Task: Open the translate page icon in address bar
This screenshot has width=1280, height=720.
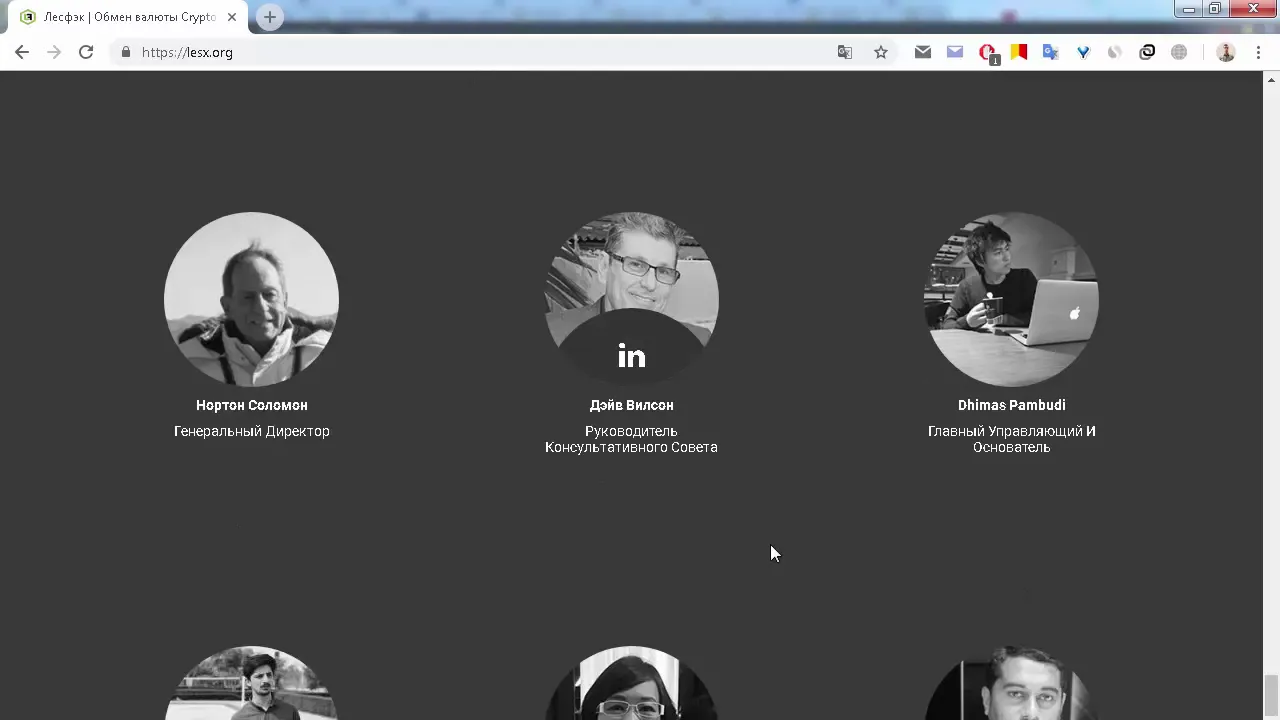Action: [x=845, y=52]
